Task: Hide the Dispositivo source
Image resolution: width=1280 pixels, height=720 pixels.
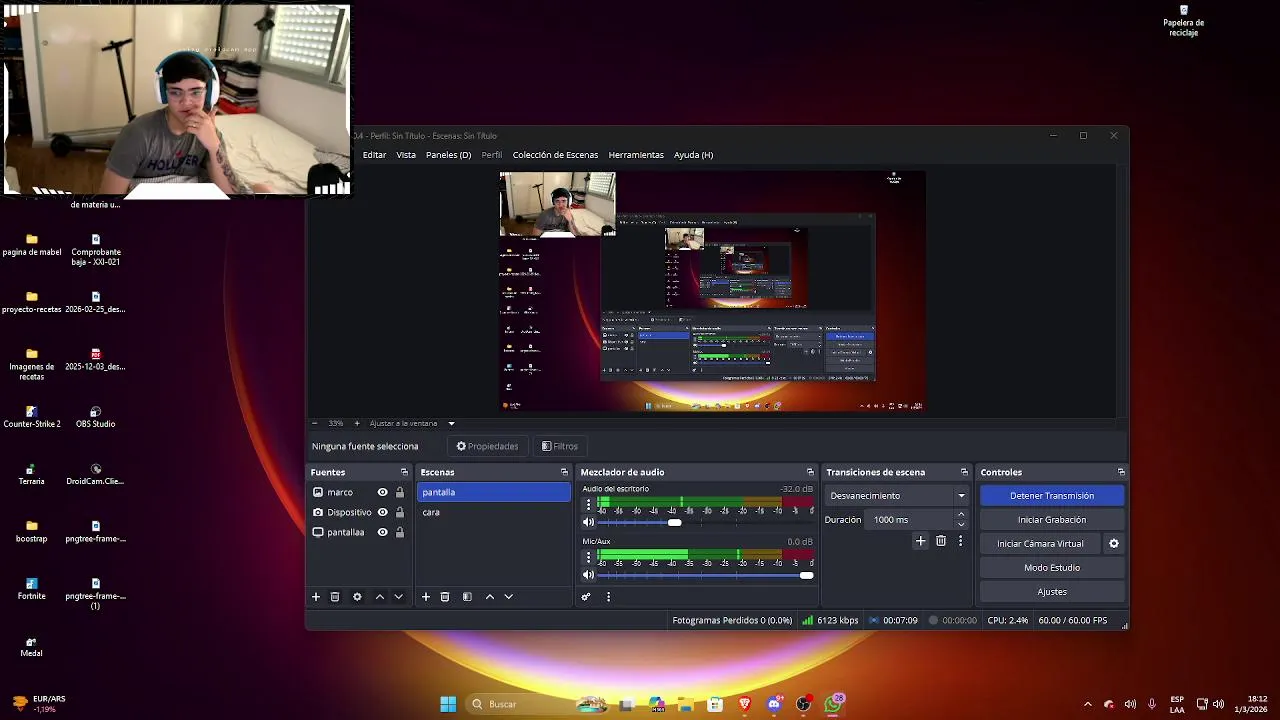Action: [x=382, y=512]
